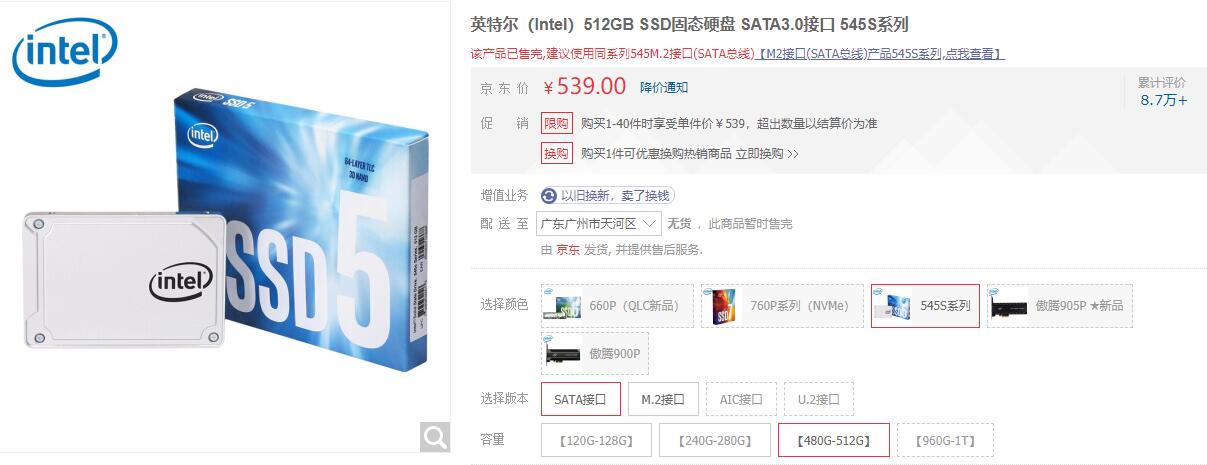Choose the 傲腾905P card icon option

click(1009, 306)
